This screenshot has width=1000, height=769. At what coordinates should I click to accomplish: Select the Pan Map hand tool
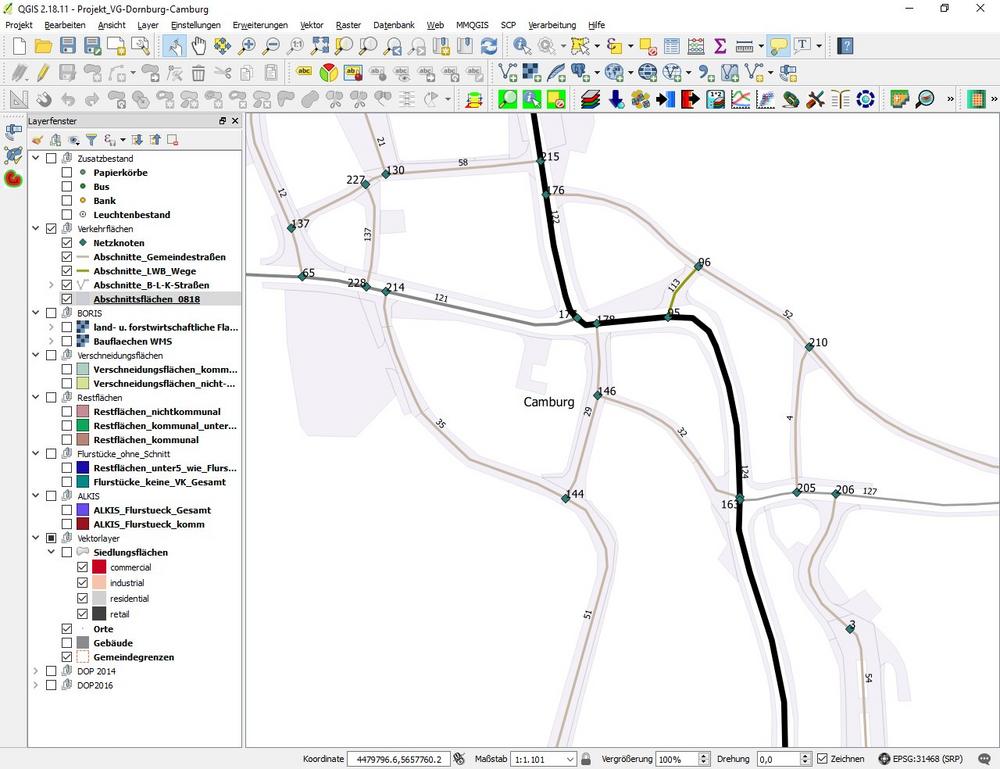(x=198, y=46)
